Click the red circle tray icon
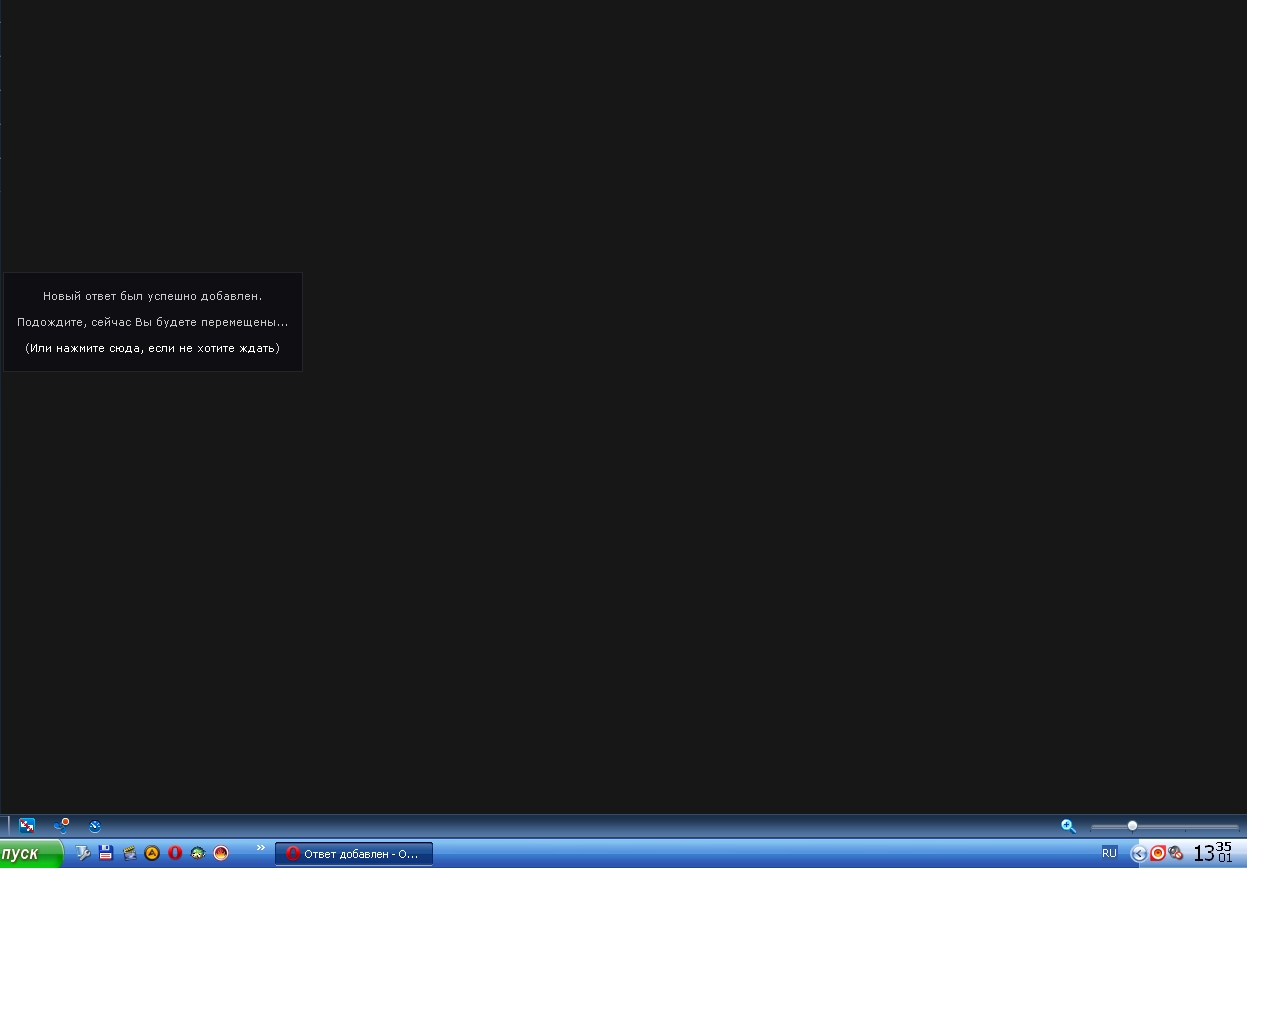 [x=1158, y=853]
